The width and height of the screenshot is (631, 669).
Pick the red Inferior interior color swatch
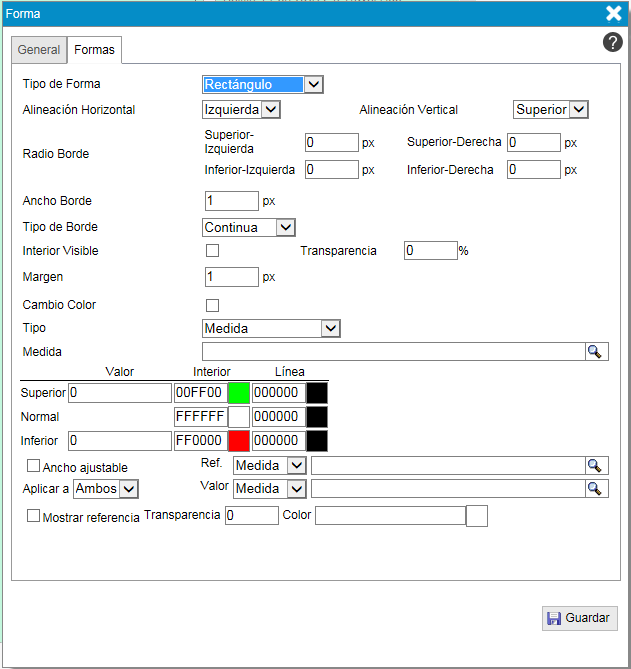(239, 440)
